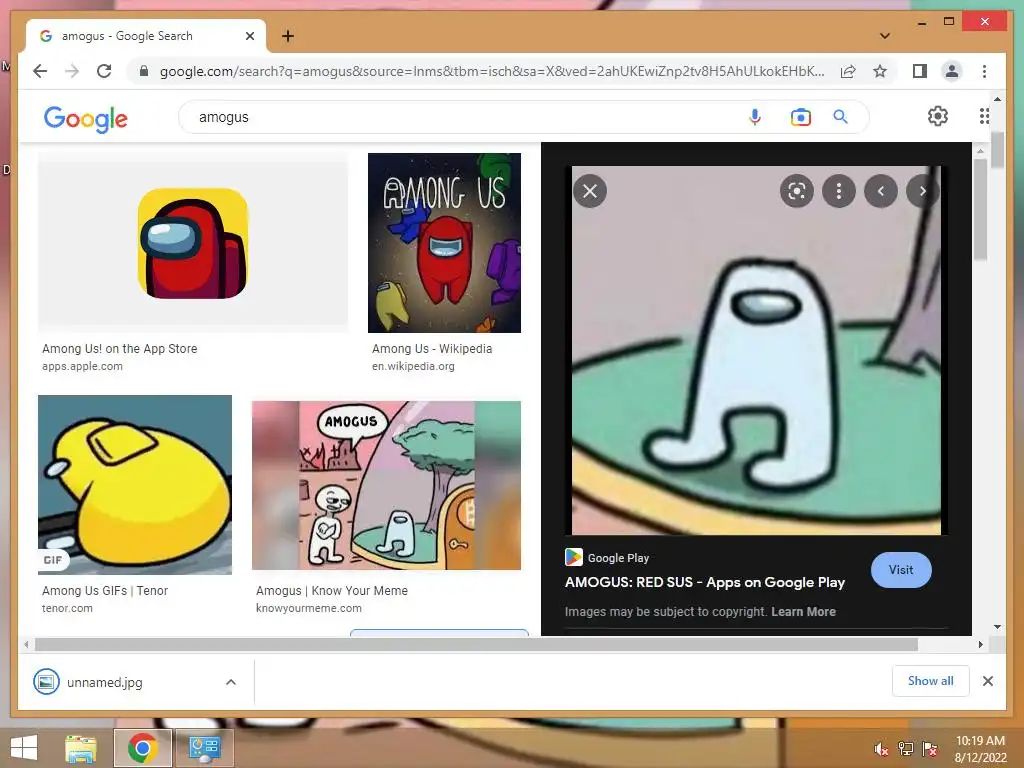Open the Windows Start menu
Viewport: 1024px width, 768px height.
[x=24, y=748]
